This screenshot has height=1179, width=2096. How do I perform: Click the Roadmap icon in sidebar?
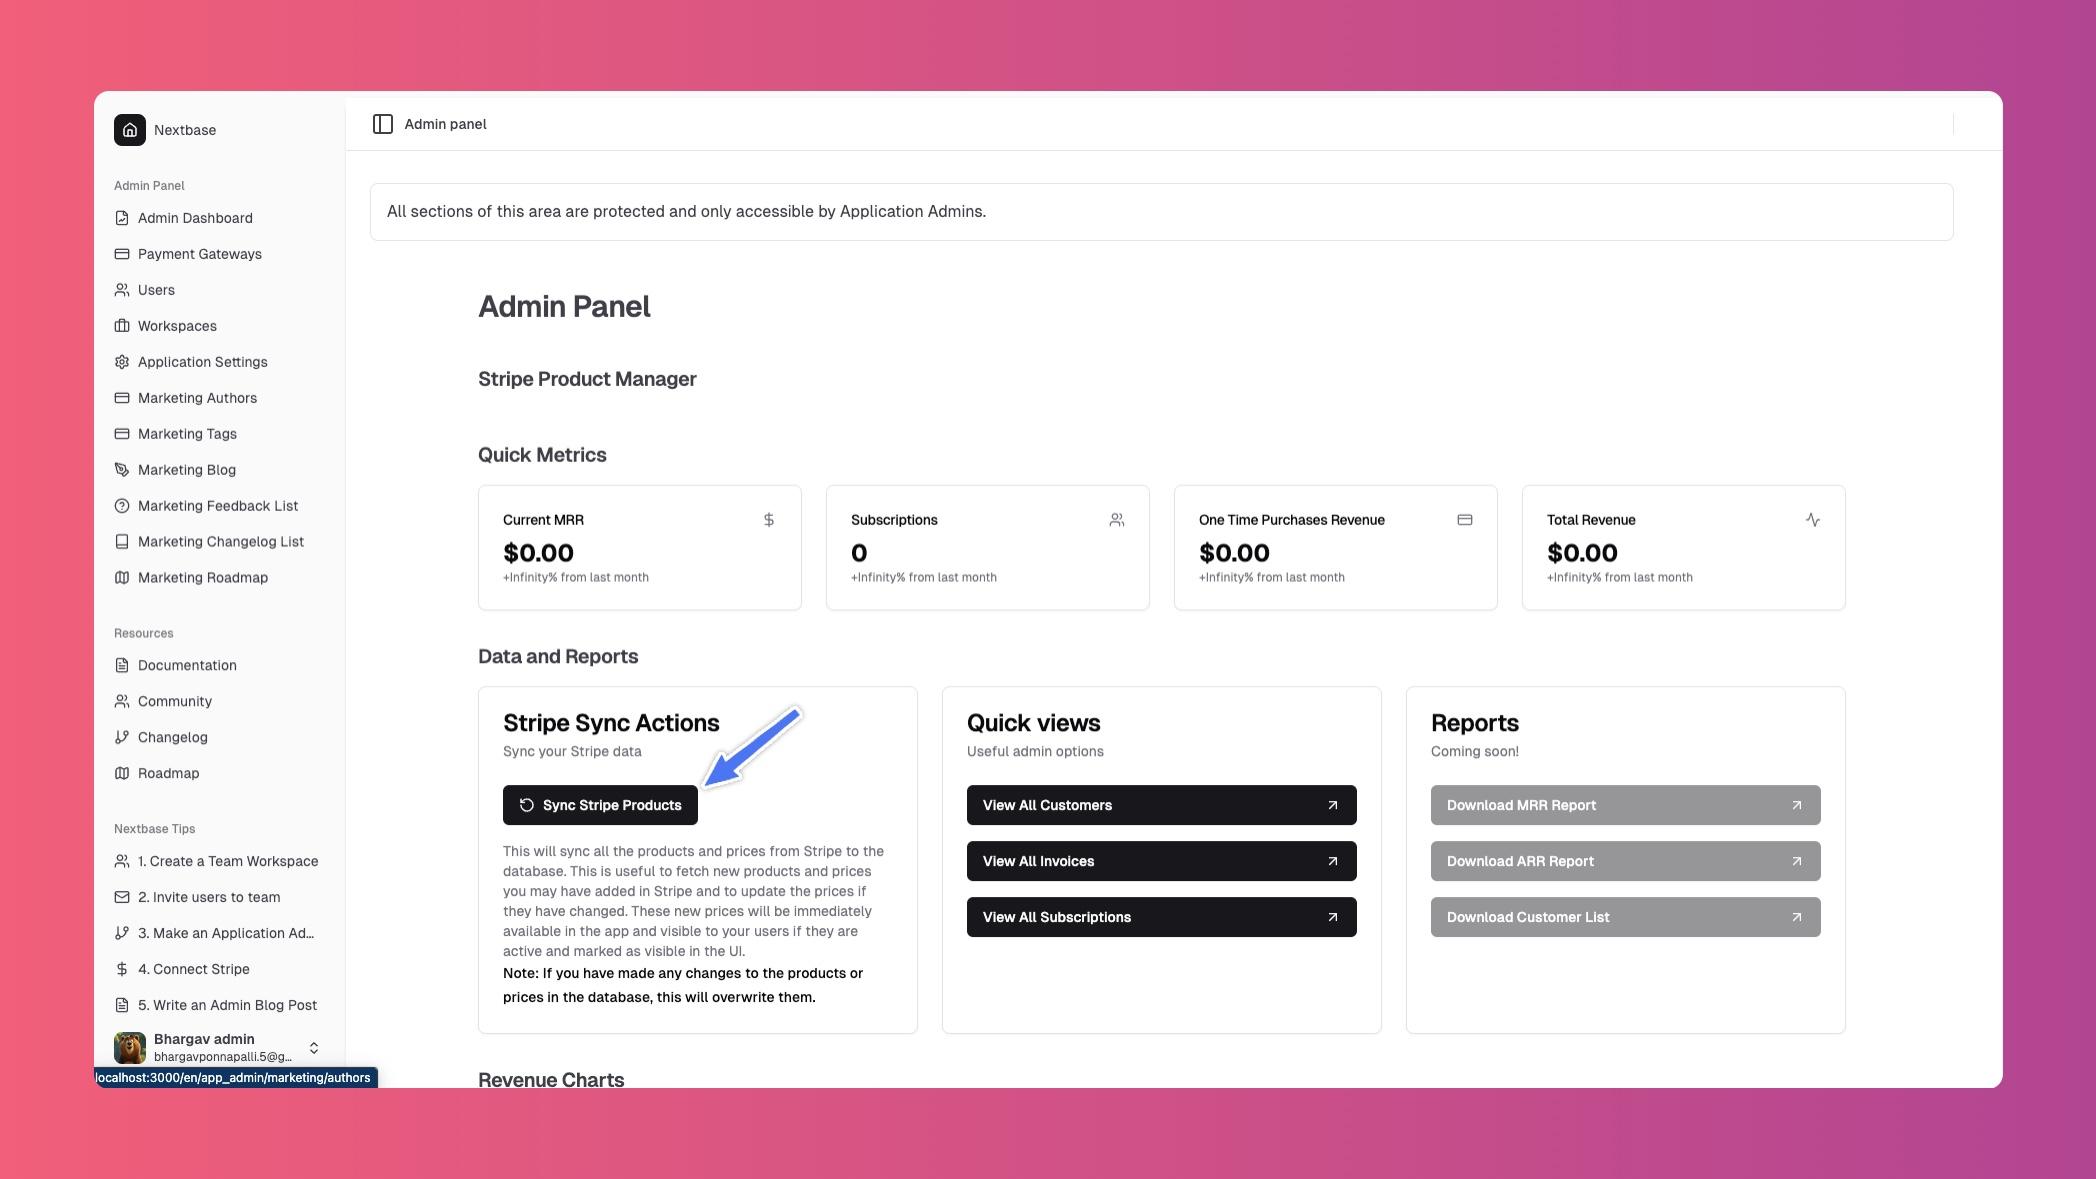(121, 774)
